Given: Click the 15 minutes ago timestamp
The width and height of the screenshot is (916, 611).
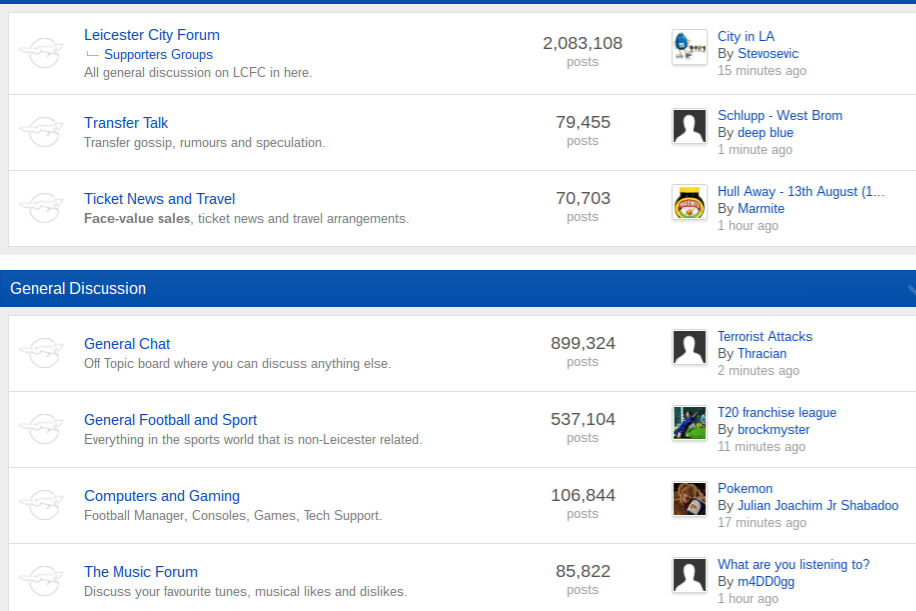Looking at the screenshot, I should (762, 70).
